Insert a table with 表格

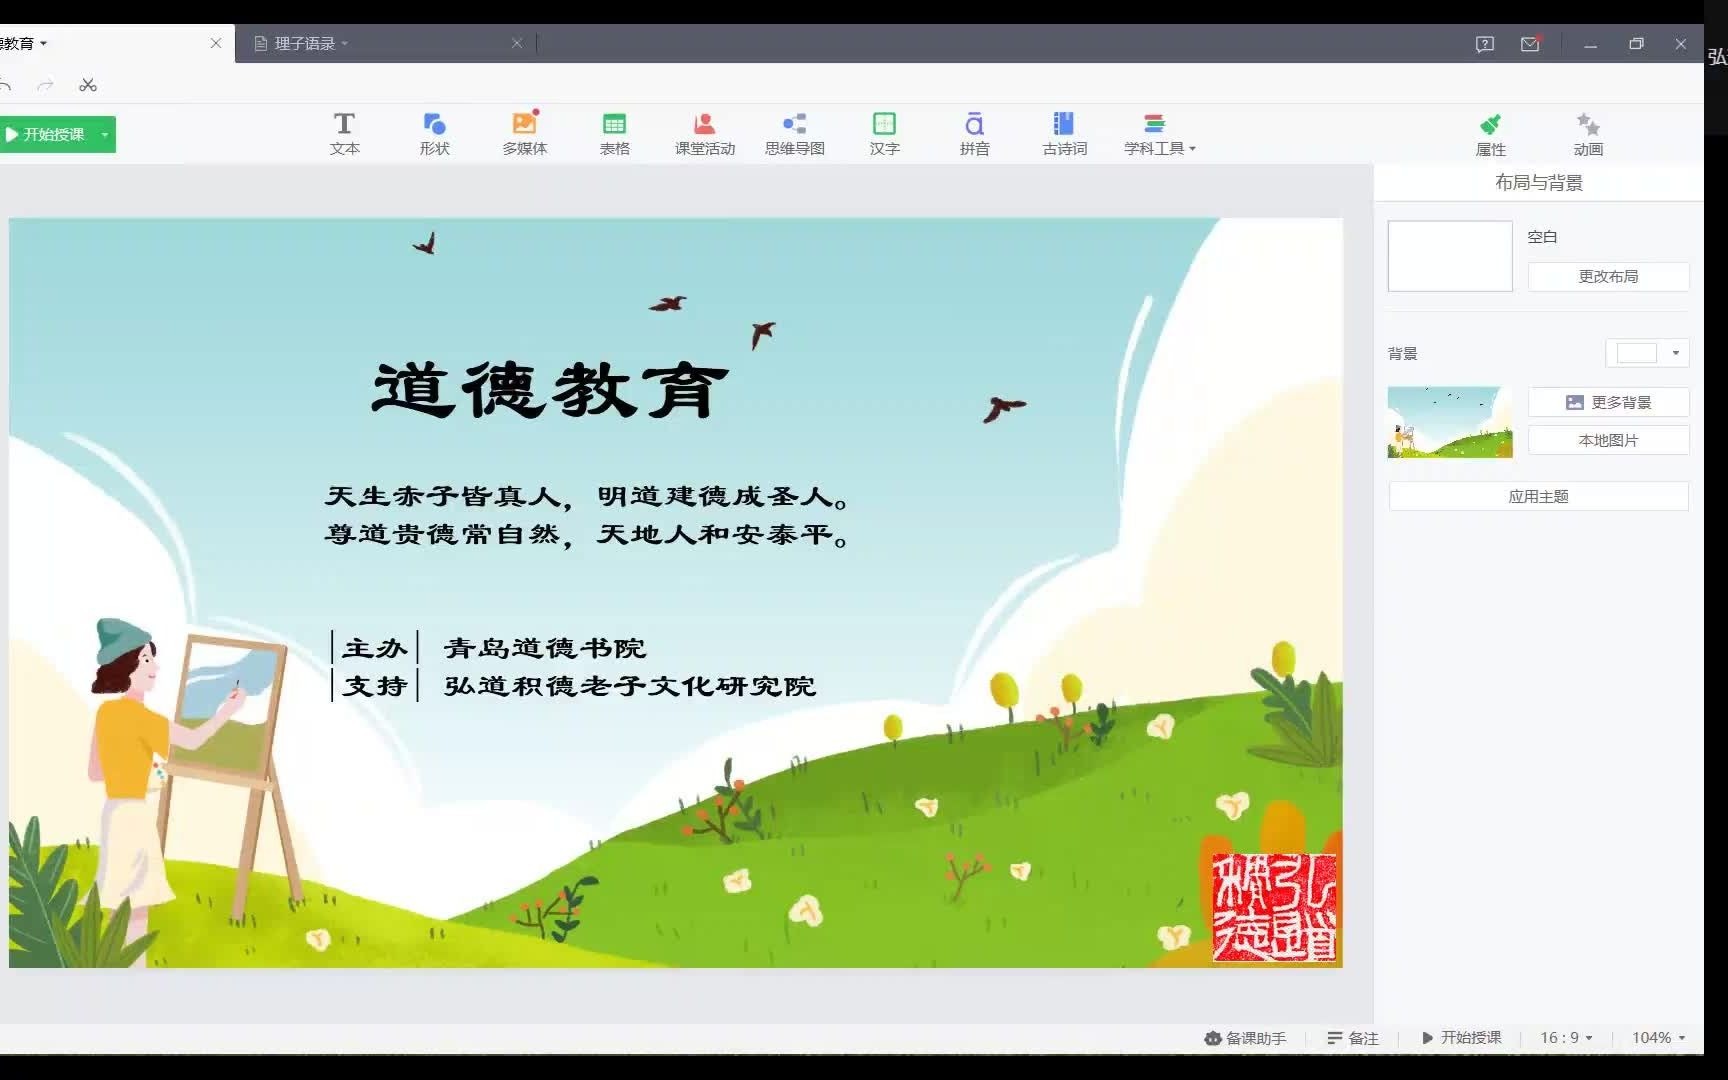tap(614, 133)
